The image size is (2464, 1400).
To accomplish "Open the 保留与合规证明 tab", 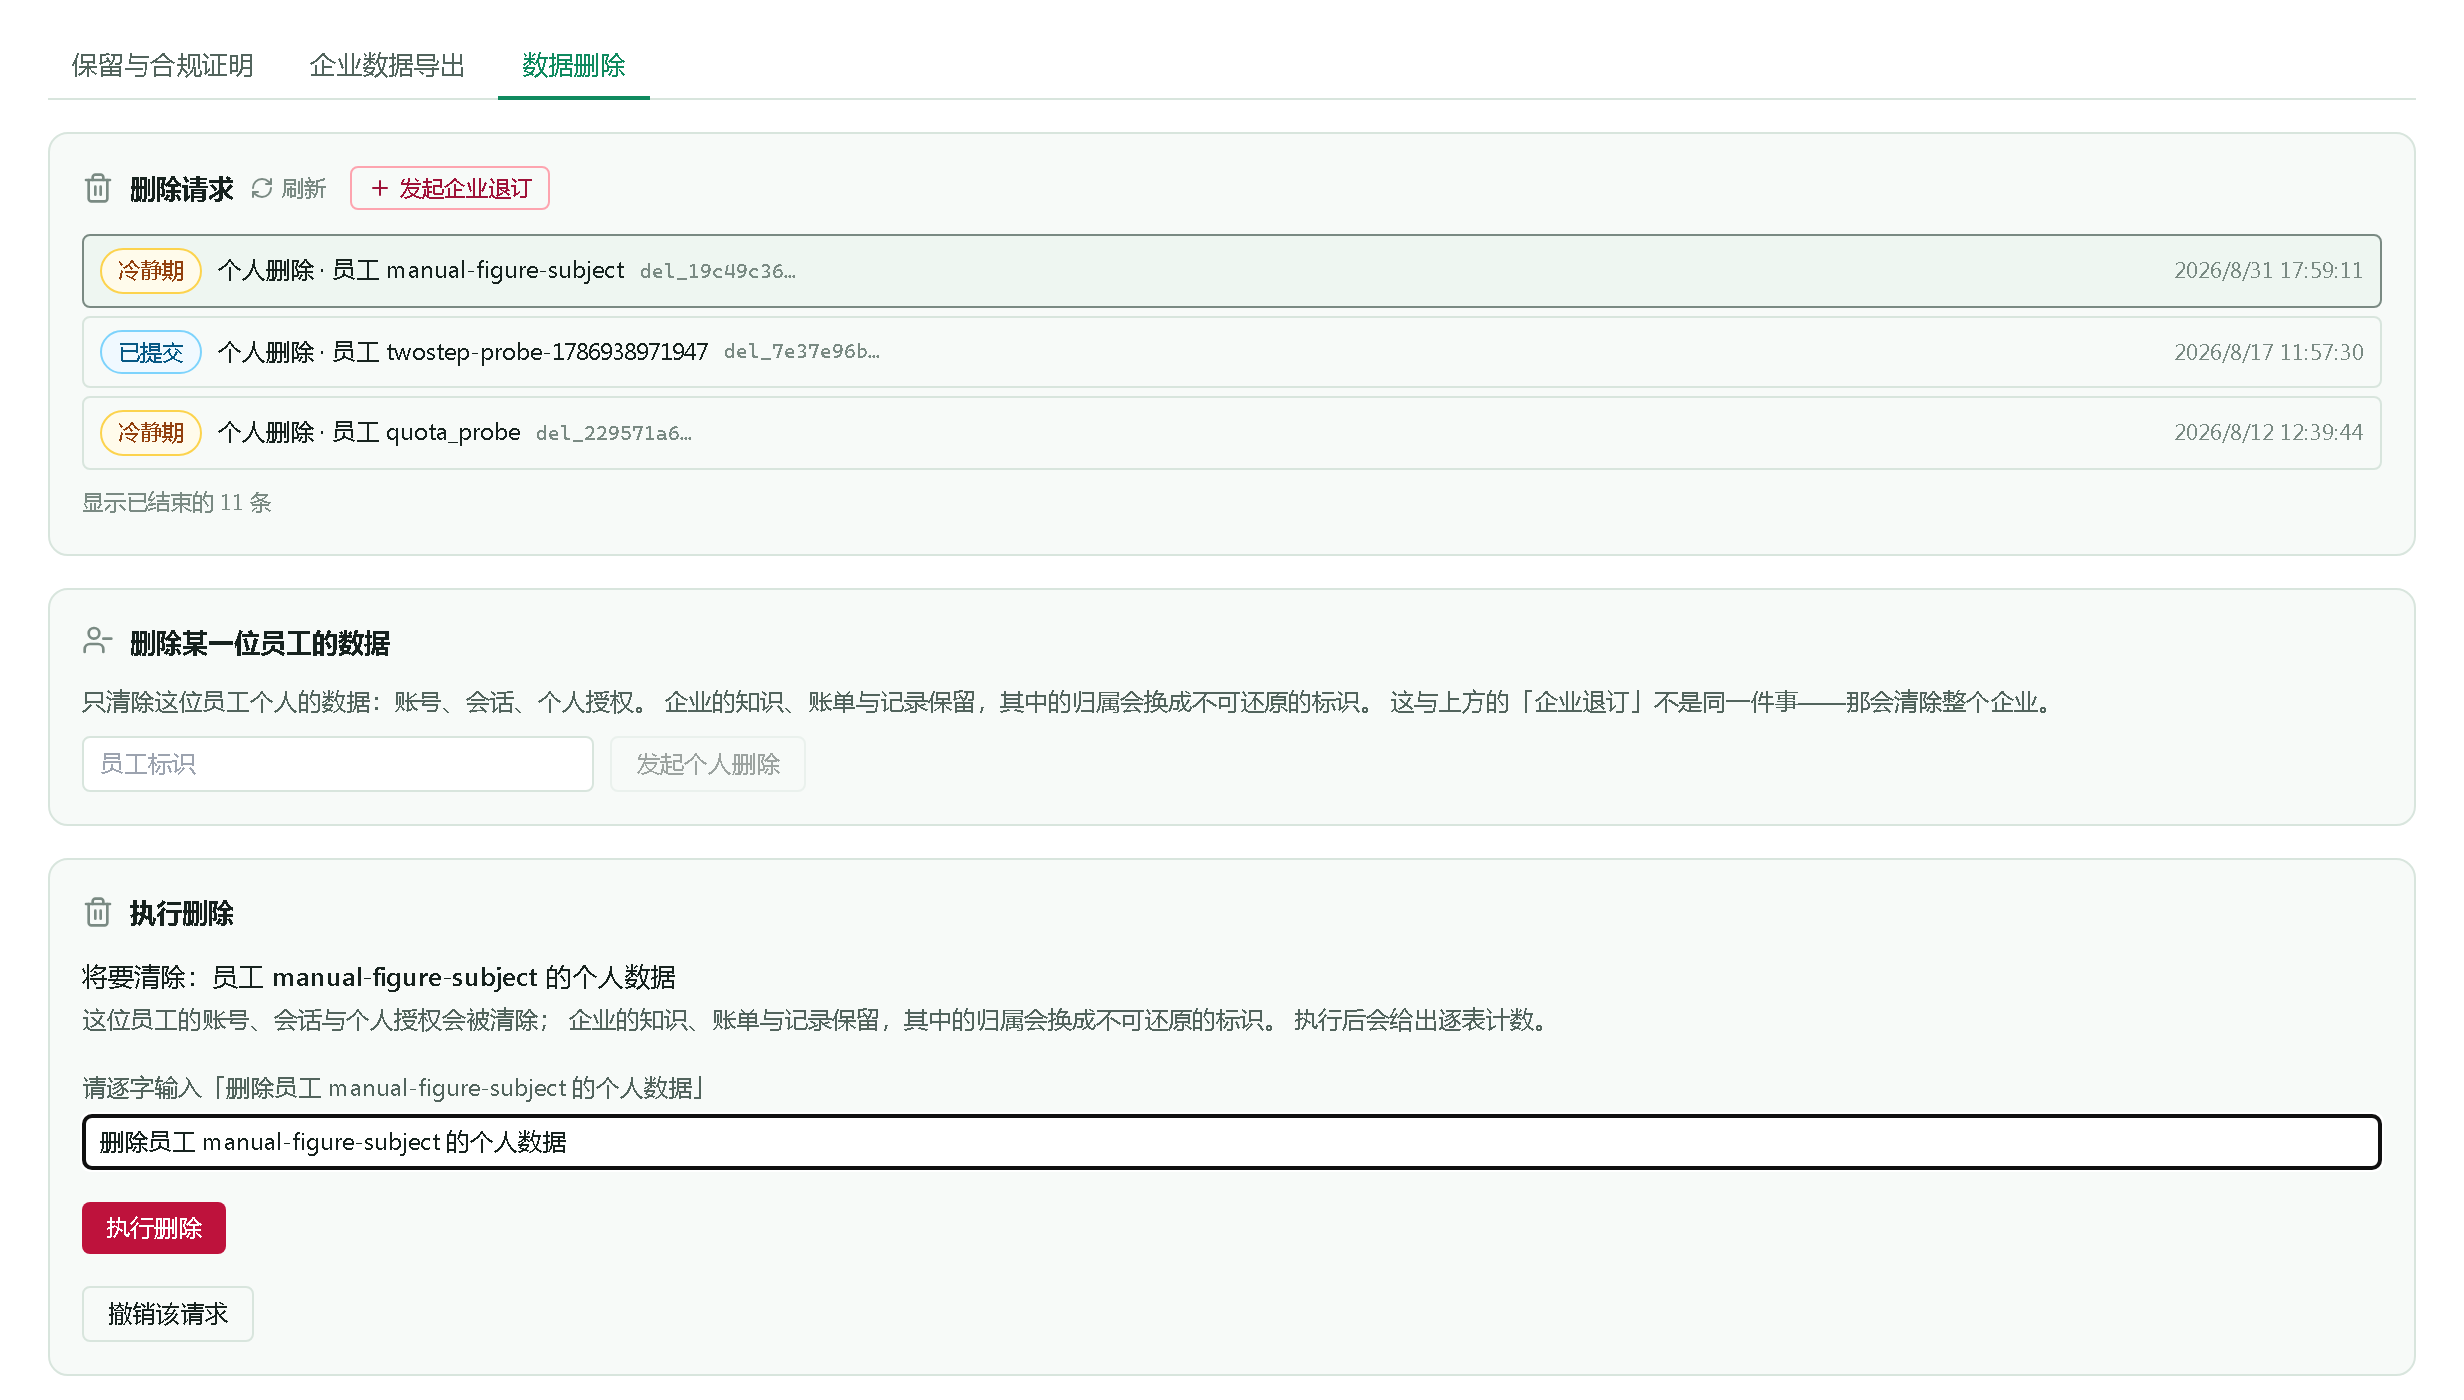I will click(x=162, y=66).
